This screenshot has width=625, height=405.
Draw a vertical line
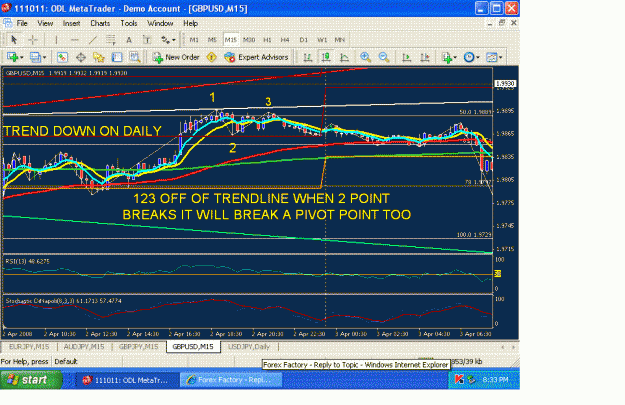[56, 40]
